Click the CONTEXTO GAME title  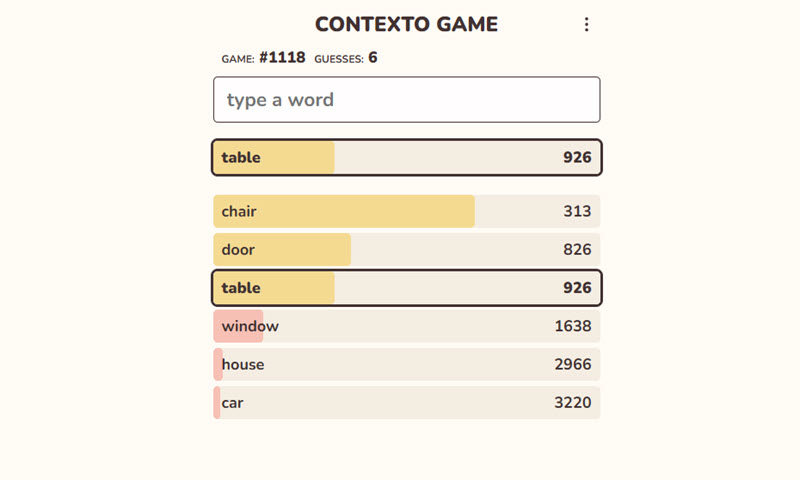click(x=406, y=25)
